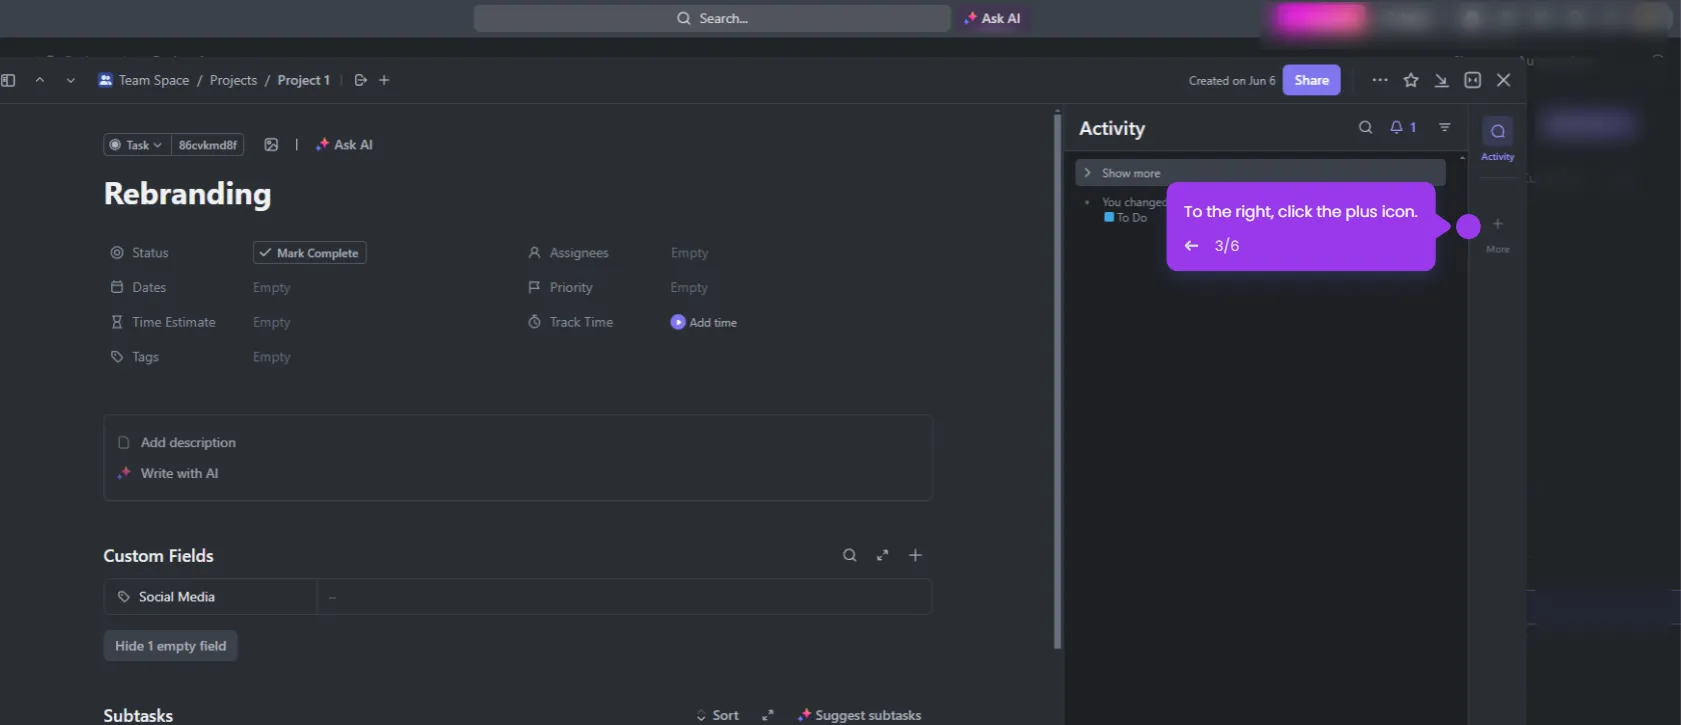The width and height of the screenshot is (1681, 725).
Task: Select Write with AI option
Action: (168, 474)
